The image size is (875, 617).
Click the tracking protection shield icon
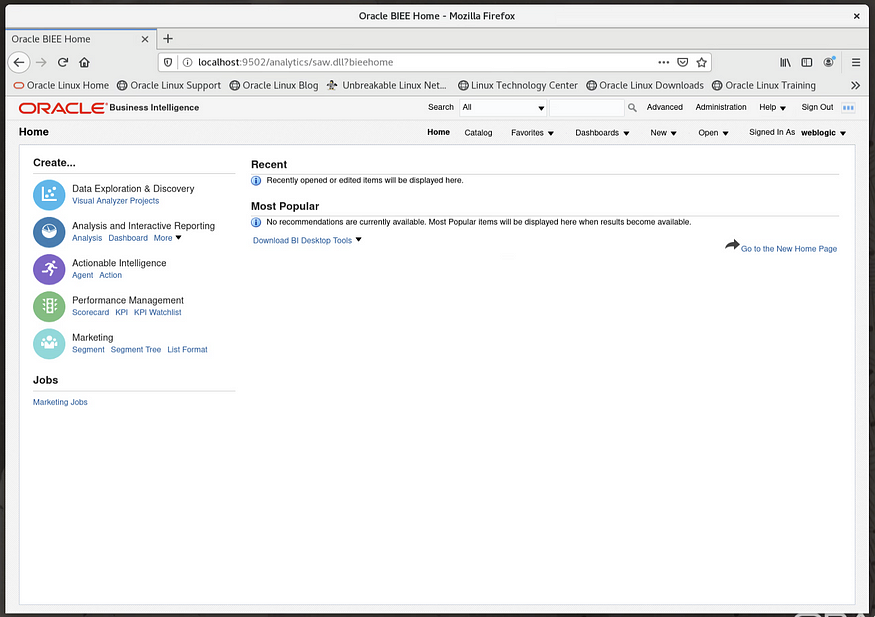[x=168, y=62]
